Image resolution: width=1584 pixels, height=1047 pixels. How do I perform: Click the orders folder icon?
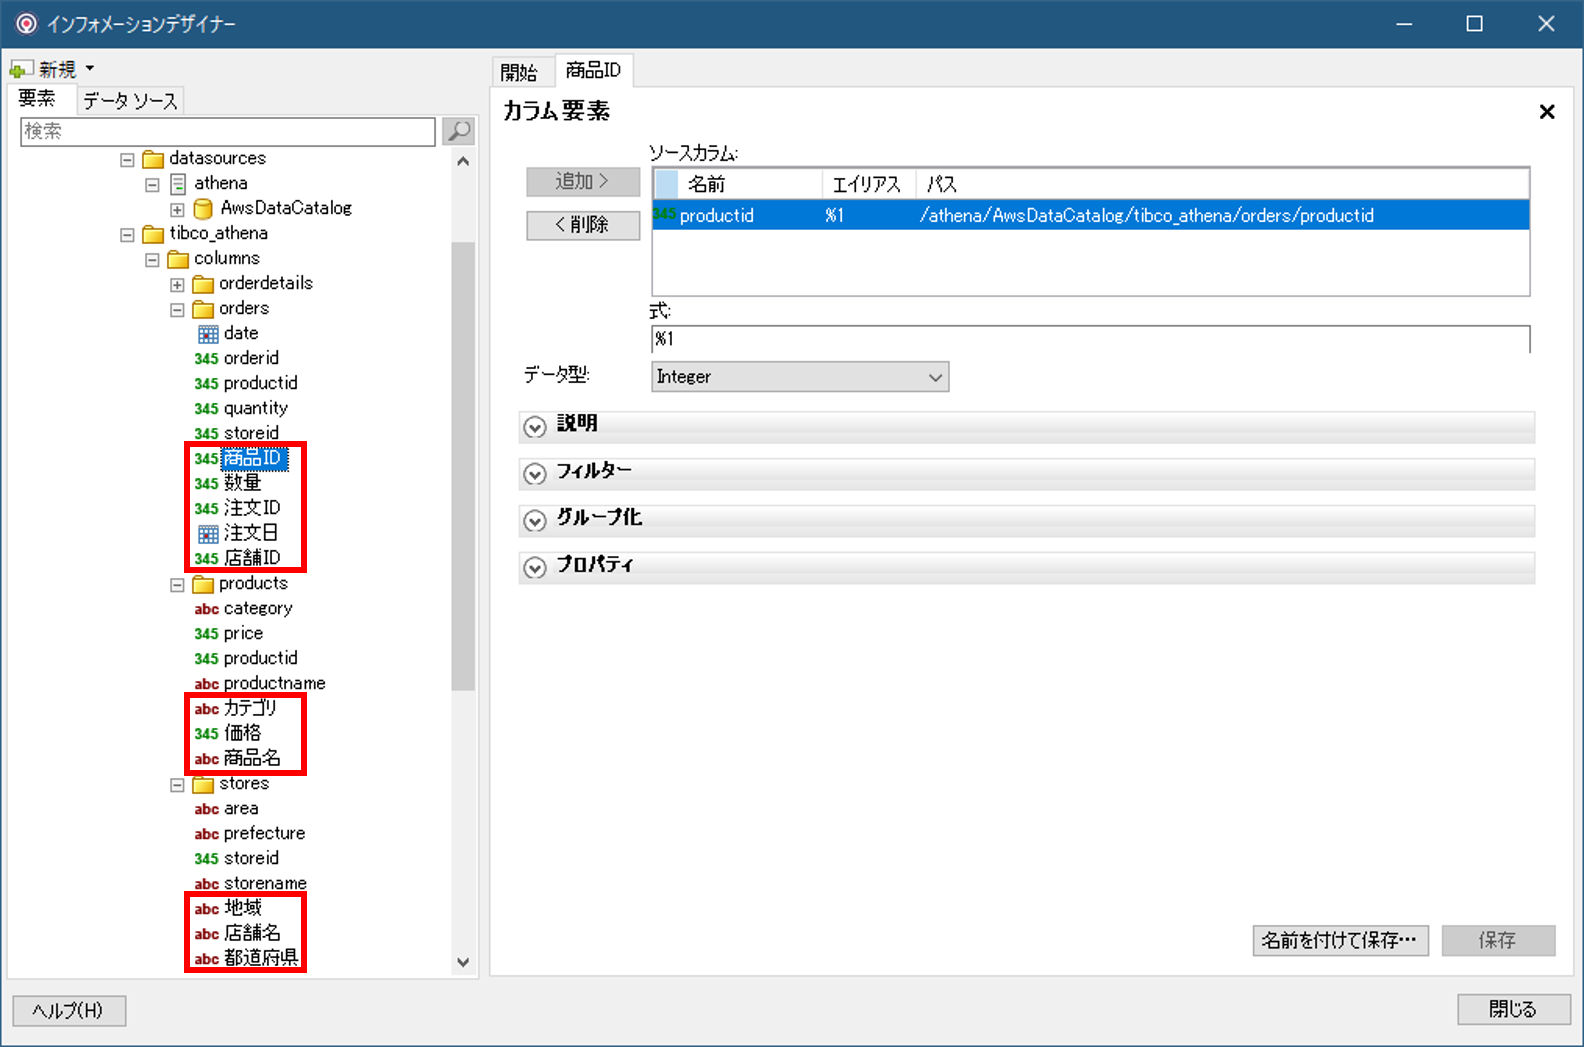point(203,309)
